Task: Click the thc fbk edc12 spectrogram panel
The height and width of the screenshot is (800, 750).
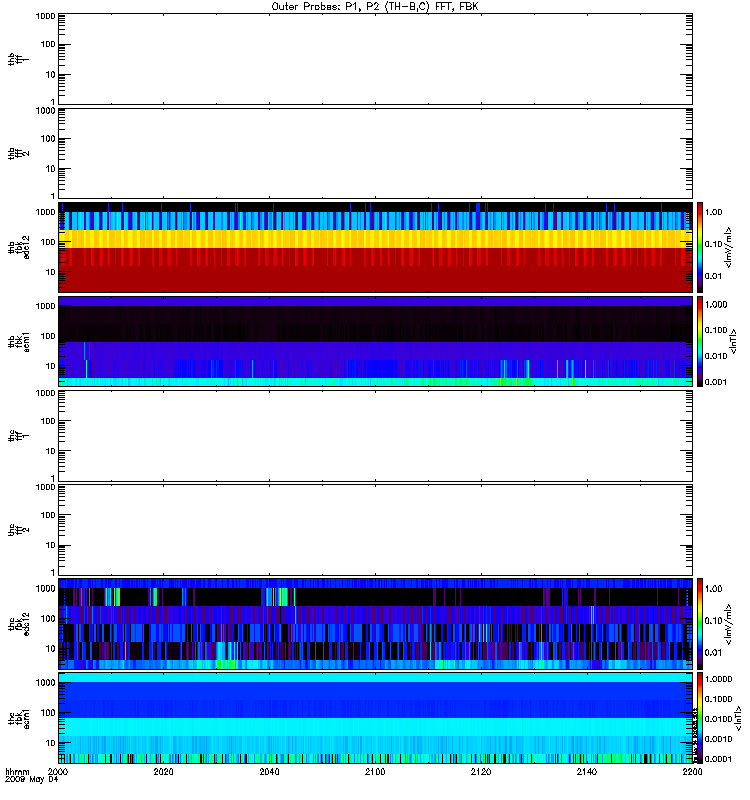Action: pyautogui.click(x=376, y=623)
